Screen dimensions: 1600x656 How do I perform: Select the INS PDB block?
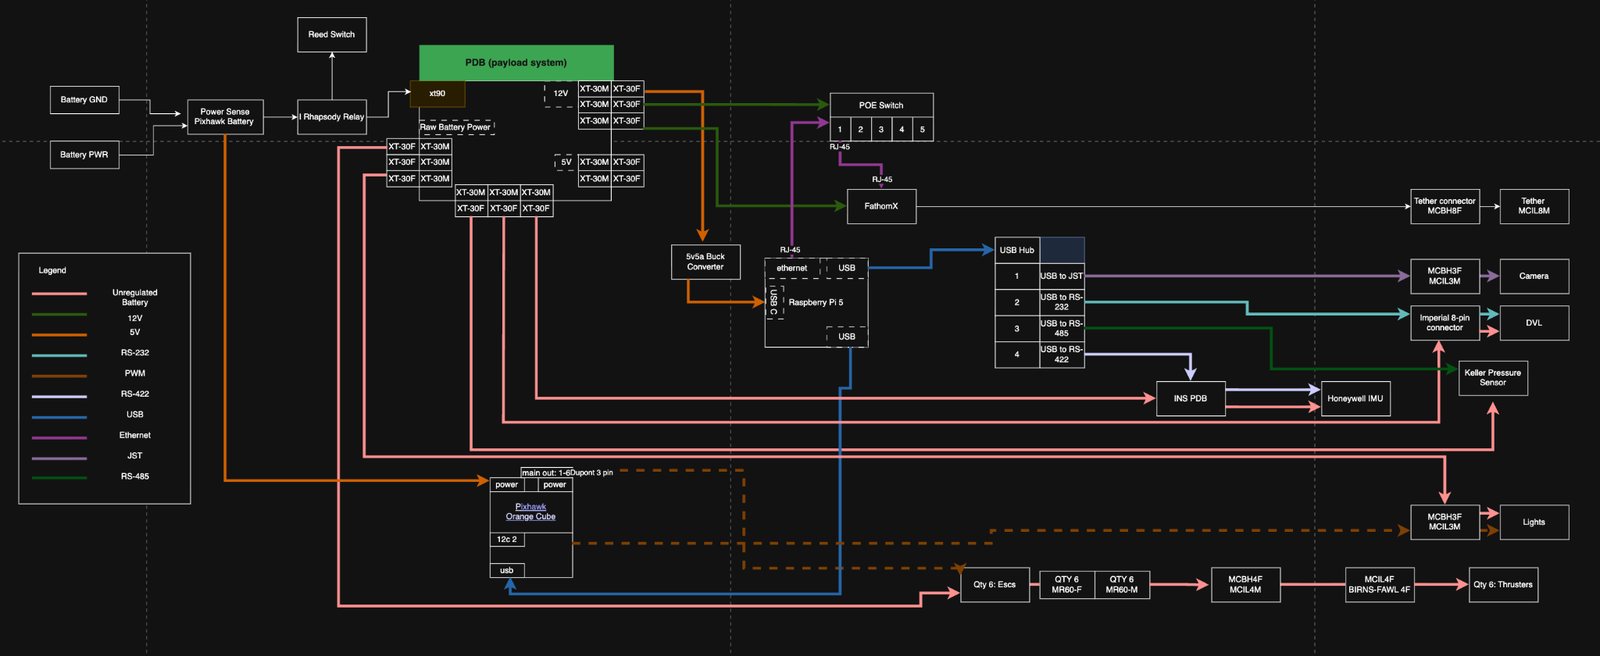point(1190,399)
